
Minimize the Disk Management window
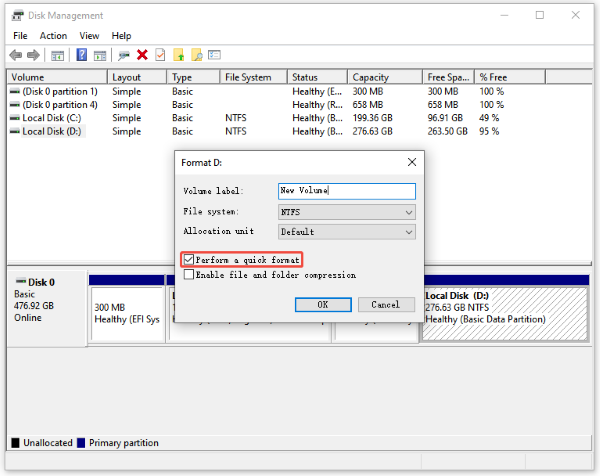coord(504,15)
